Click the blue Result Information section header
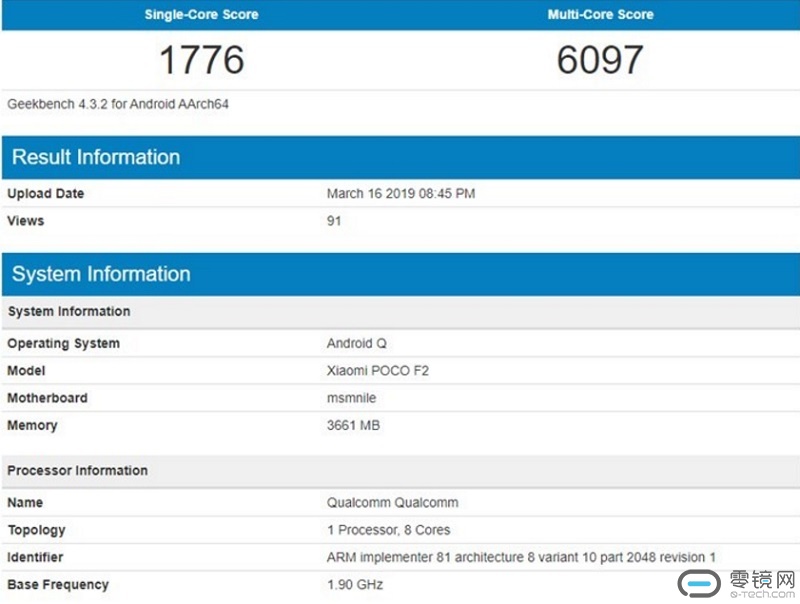The width and height of the screenshot is (800, 604). 96,157
